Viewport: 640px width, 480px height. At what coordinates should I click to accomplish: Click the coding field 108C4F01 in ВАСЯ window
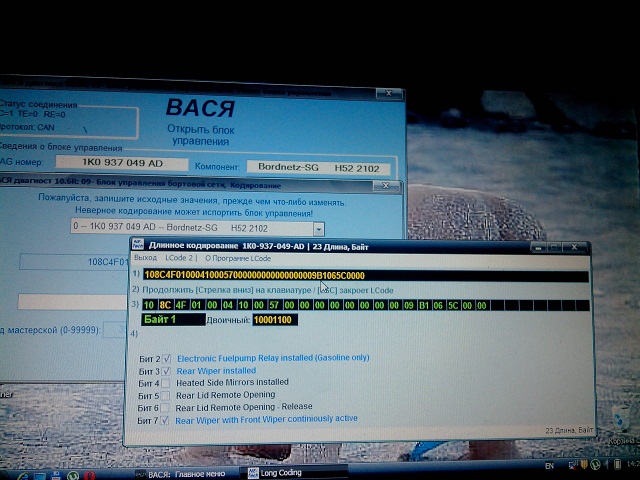[x=74, y=262]
